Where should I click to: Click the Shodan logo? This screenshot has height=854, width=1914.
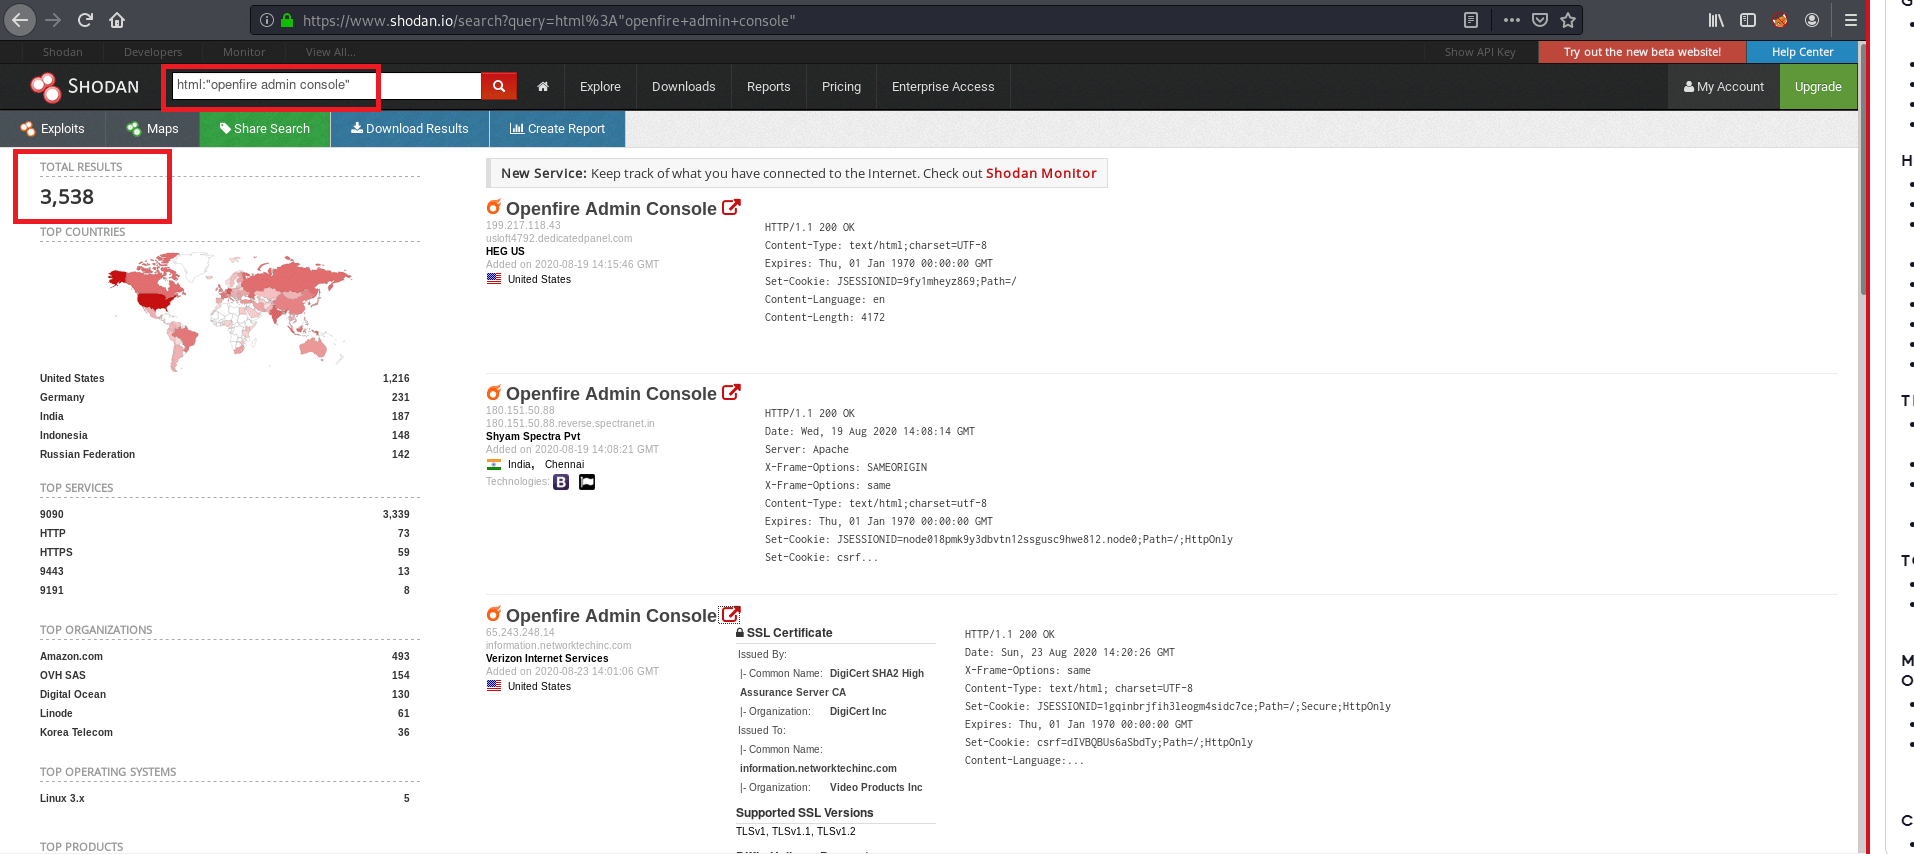[x=85, y=87]
